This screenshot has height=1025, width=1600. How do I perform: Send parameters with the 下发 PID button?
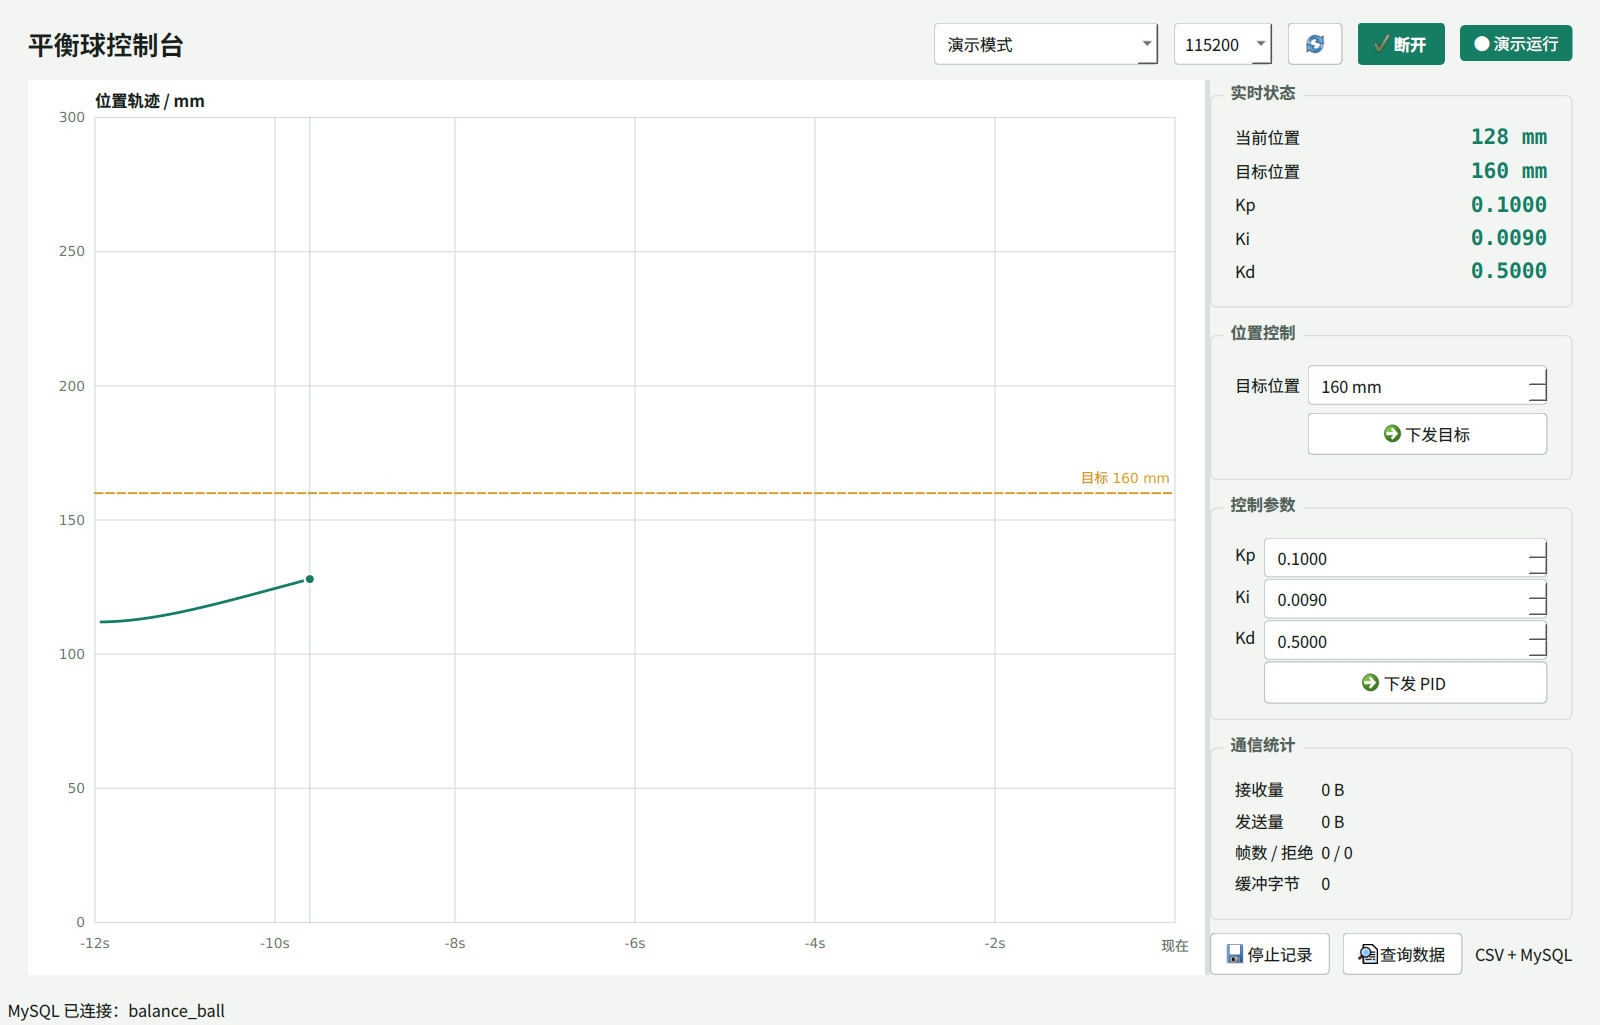point(1405,683)
